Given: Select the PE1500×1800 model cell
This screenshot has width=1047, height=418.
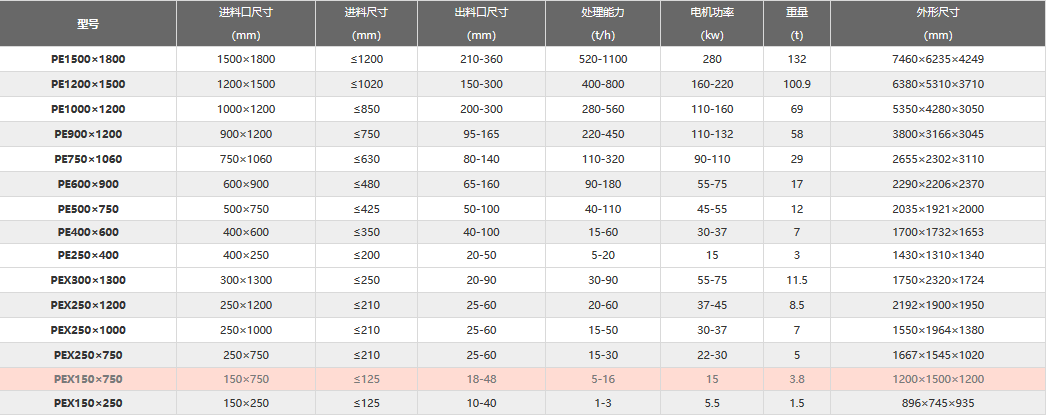Looking at the screenshot, I should coord(88,59).
